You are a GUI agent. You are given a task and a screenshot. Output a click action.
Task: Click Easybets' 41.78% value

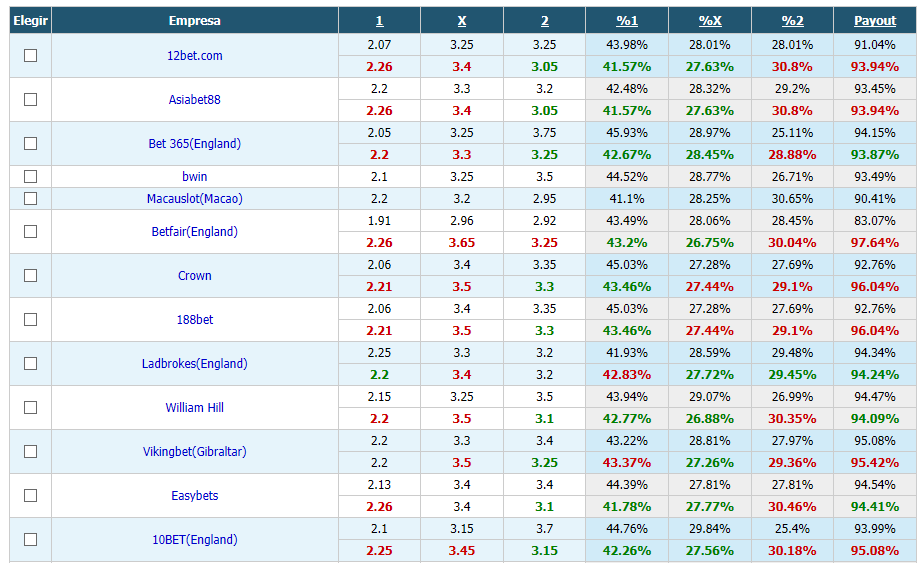click(x=627, y=506)
